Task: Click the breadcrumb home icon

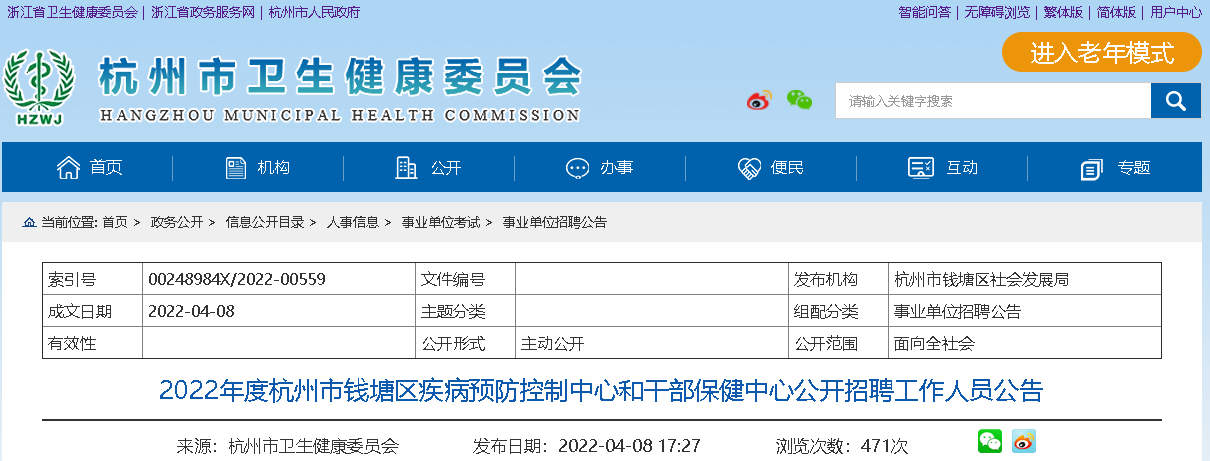Action: point(29,222)
